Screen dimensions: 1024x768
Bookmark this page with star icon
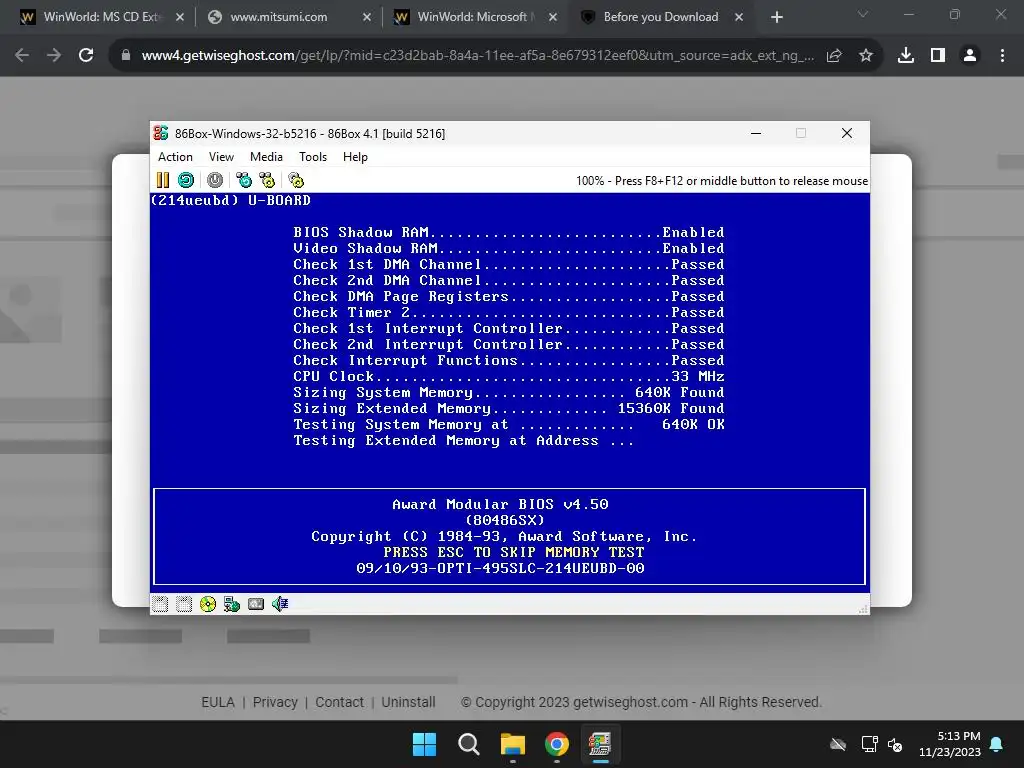click(x=866, y=56)
